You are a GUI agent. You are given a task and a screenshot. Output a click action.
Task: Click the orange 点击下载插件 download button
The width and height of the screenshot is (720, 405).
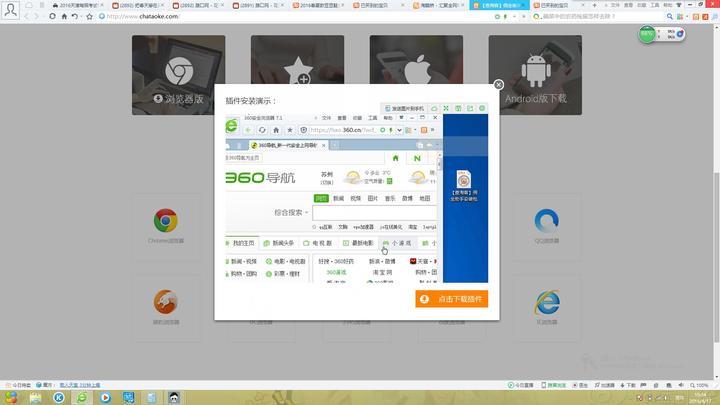pyautogui.click(x=451, y=299)
